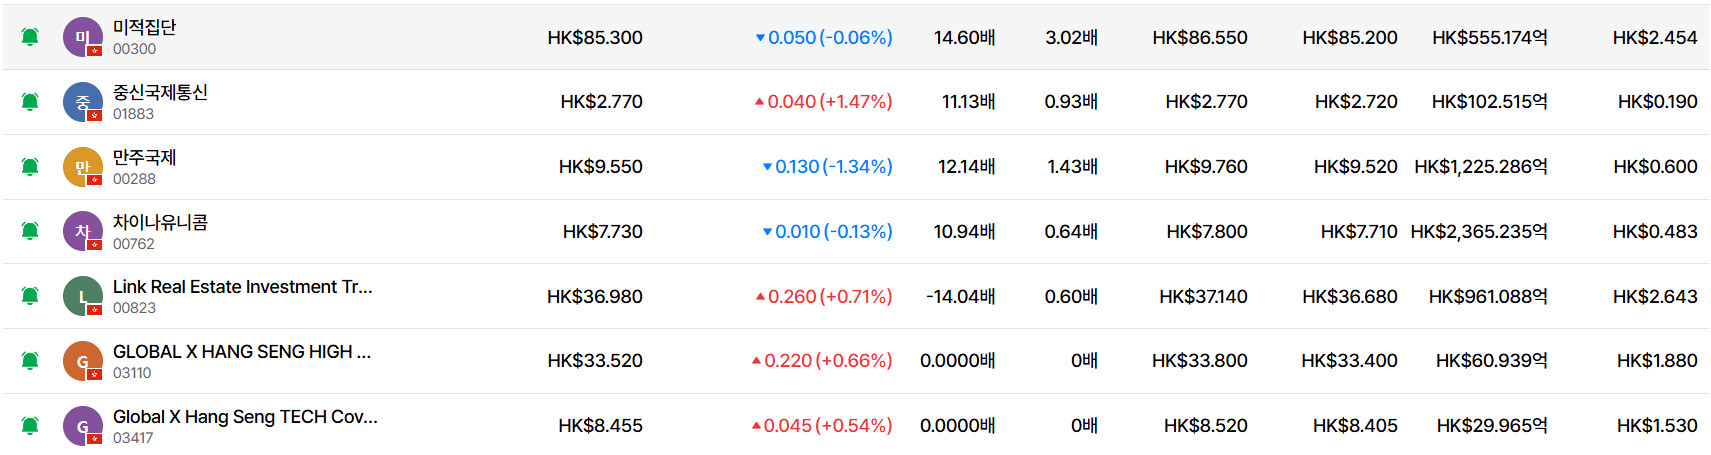Click the green L stock avatar icon
Image resolution: width=1711 pixels, height=455 pixels.
(x=83, y=296)
